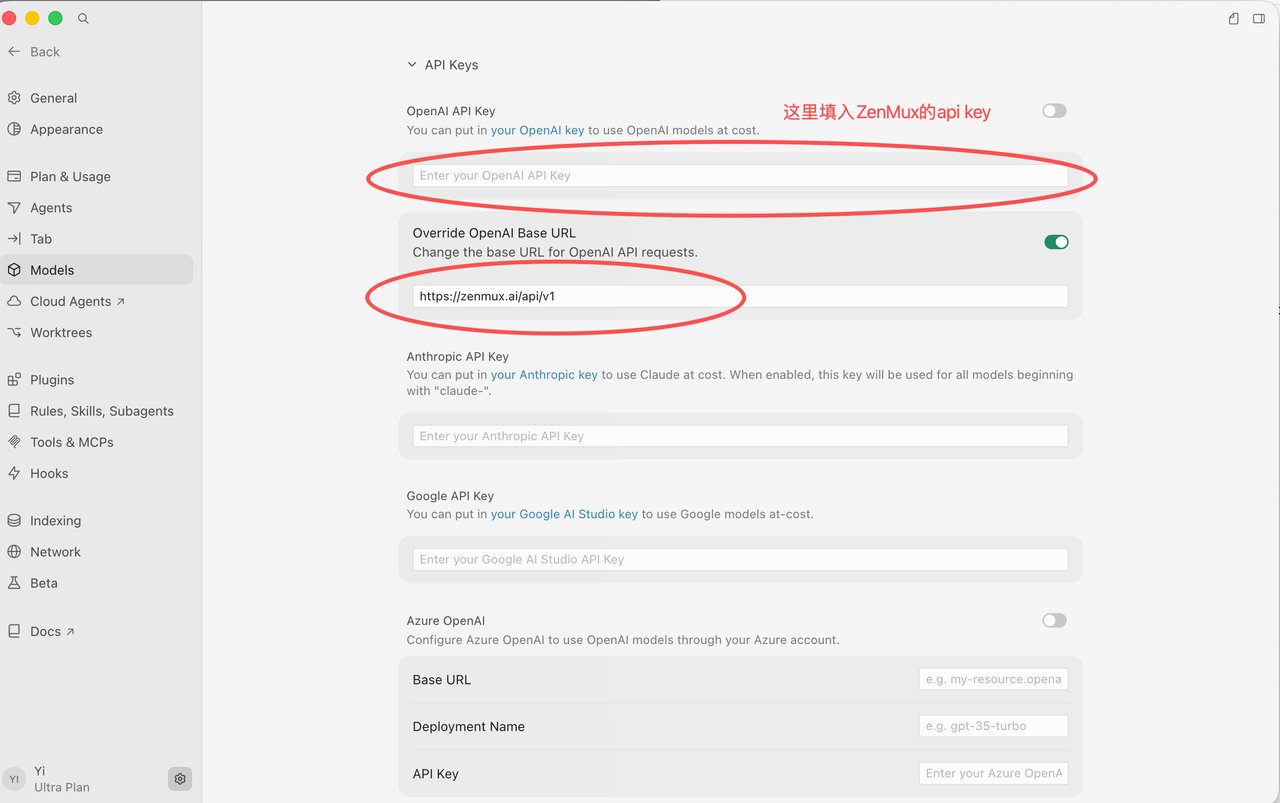Click the document icon at top right
Image resolution: width=1280 pixels, height=803 pixels.
point(1234,18)
